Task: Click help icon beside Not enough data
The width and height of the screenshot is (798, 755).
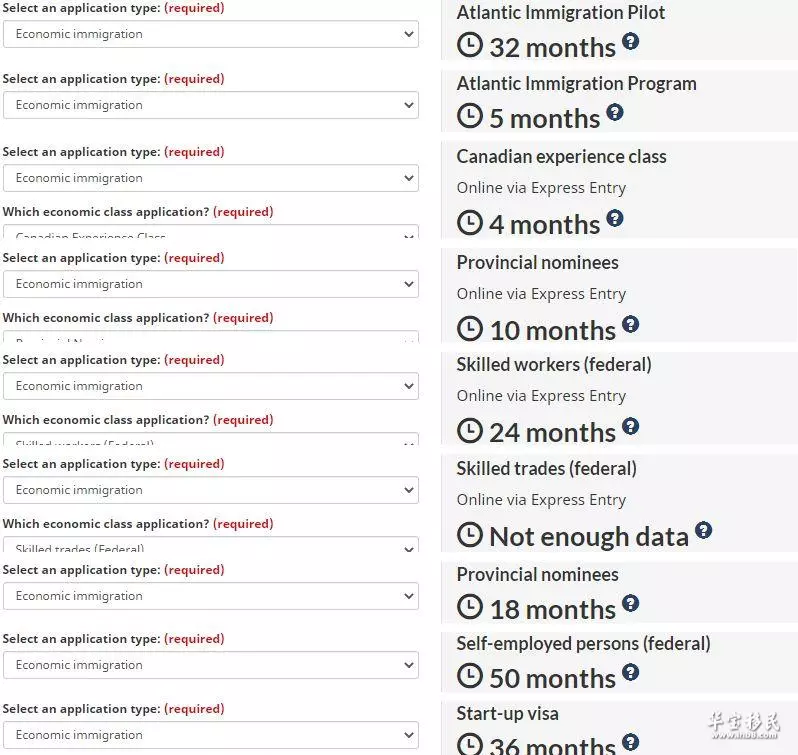Action: point(703,530)
